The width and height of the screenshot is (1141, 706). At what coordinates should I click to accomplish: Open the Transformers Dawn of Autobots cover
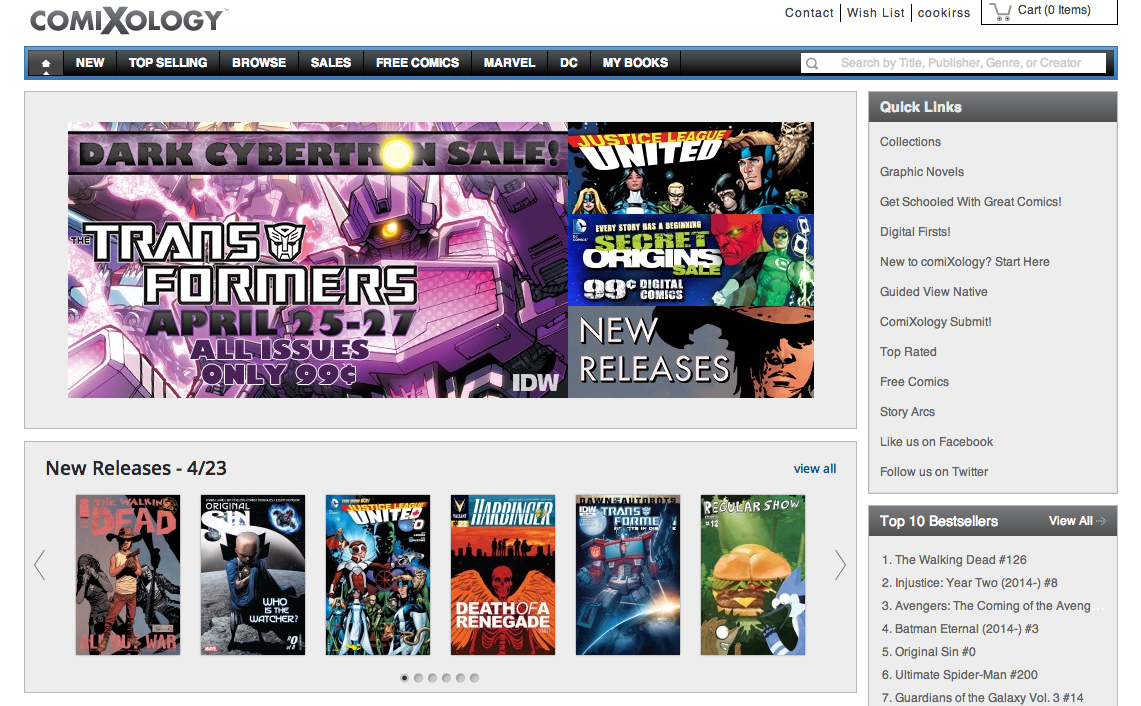pos(628,575)
